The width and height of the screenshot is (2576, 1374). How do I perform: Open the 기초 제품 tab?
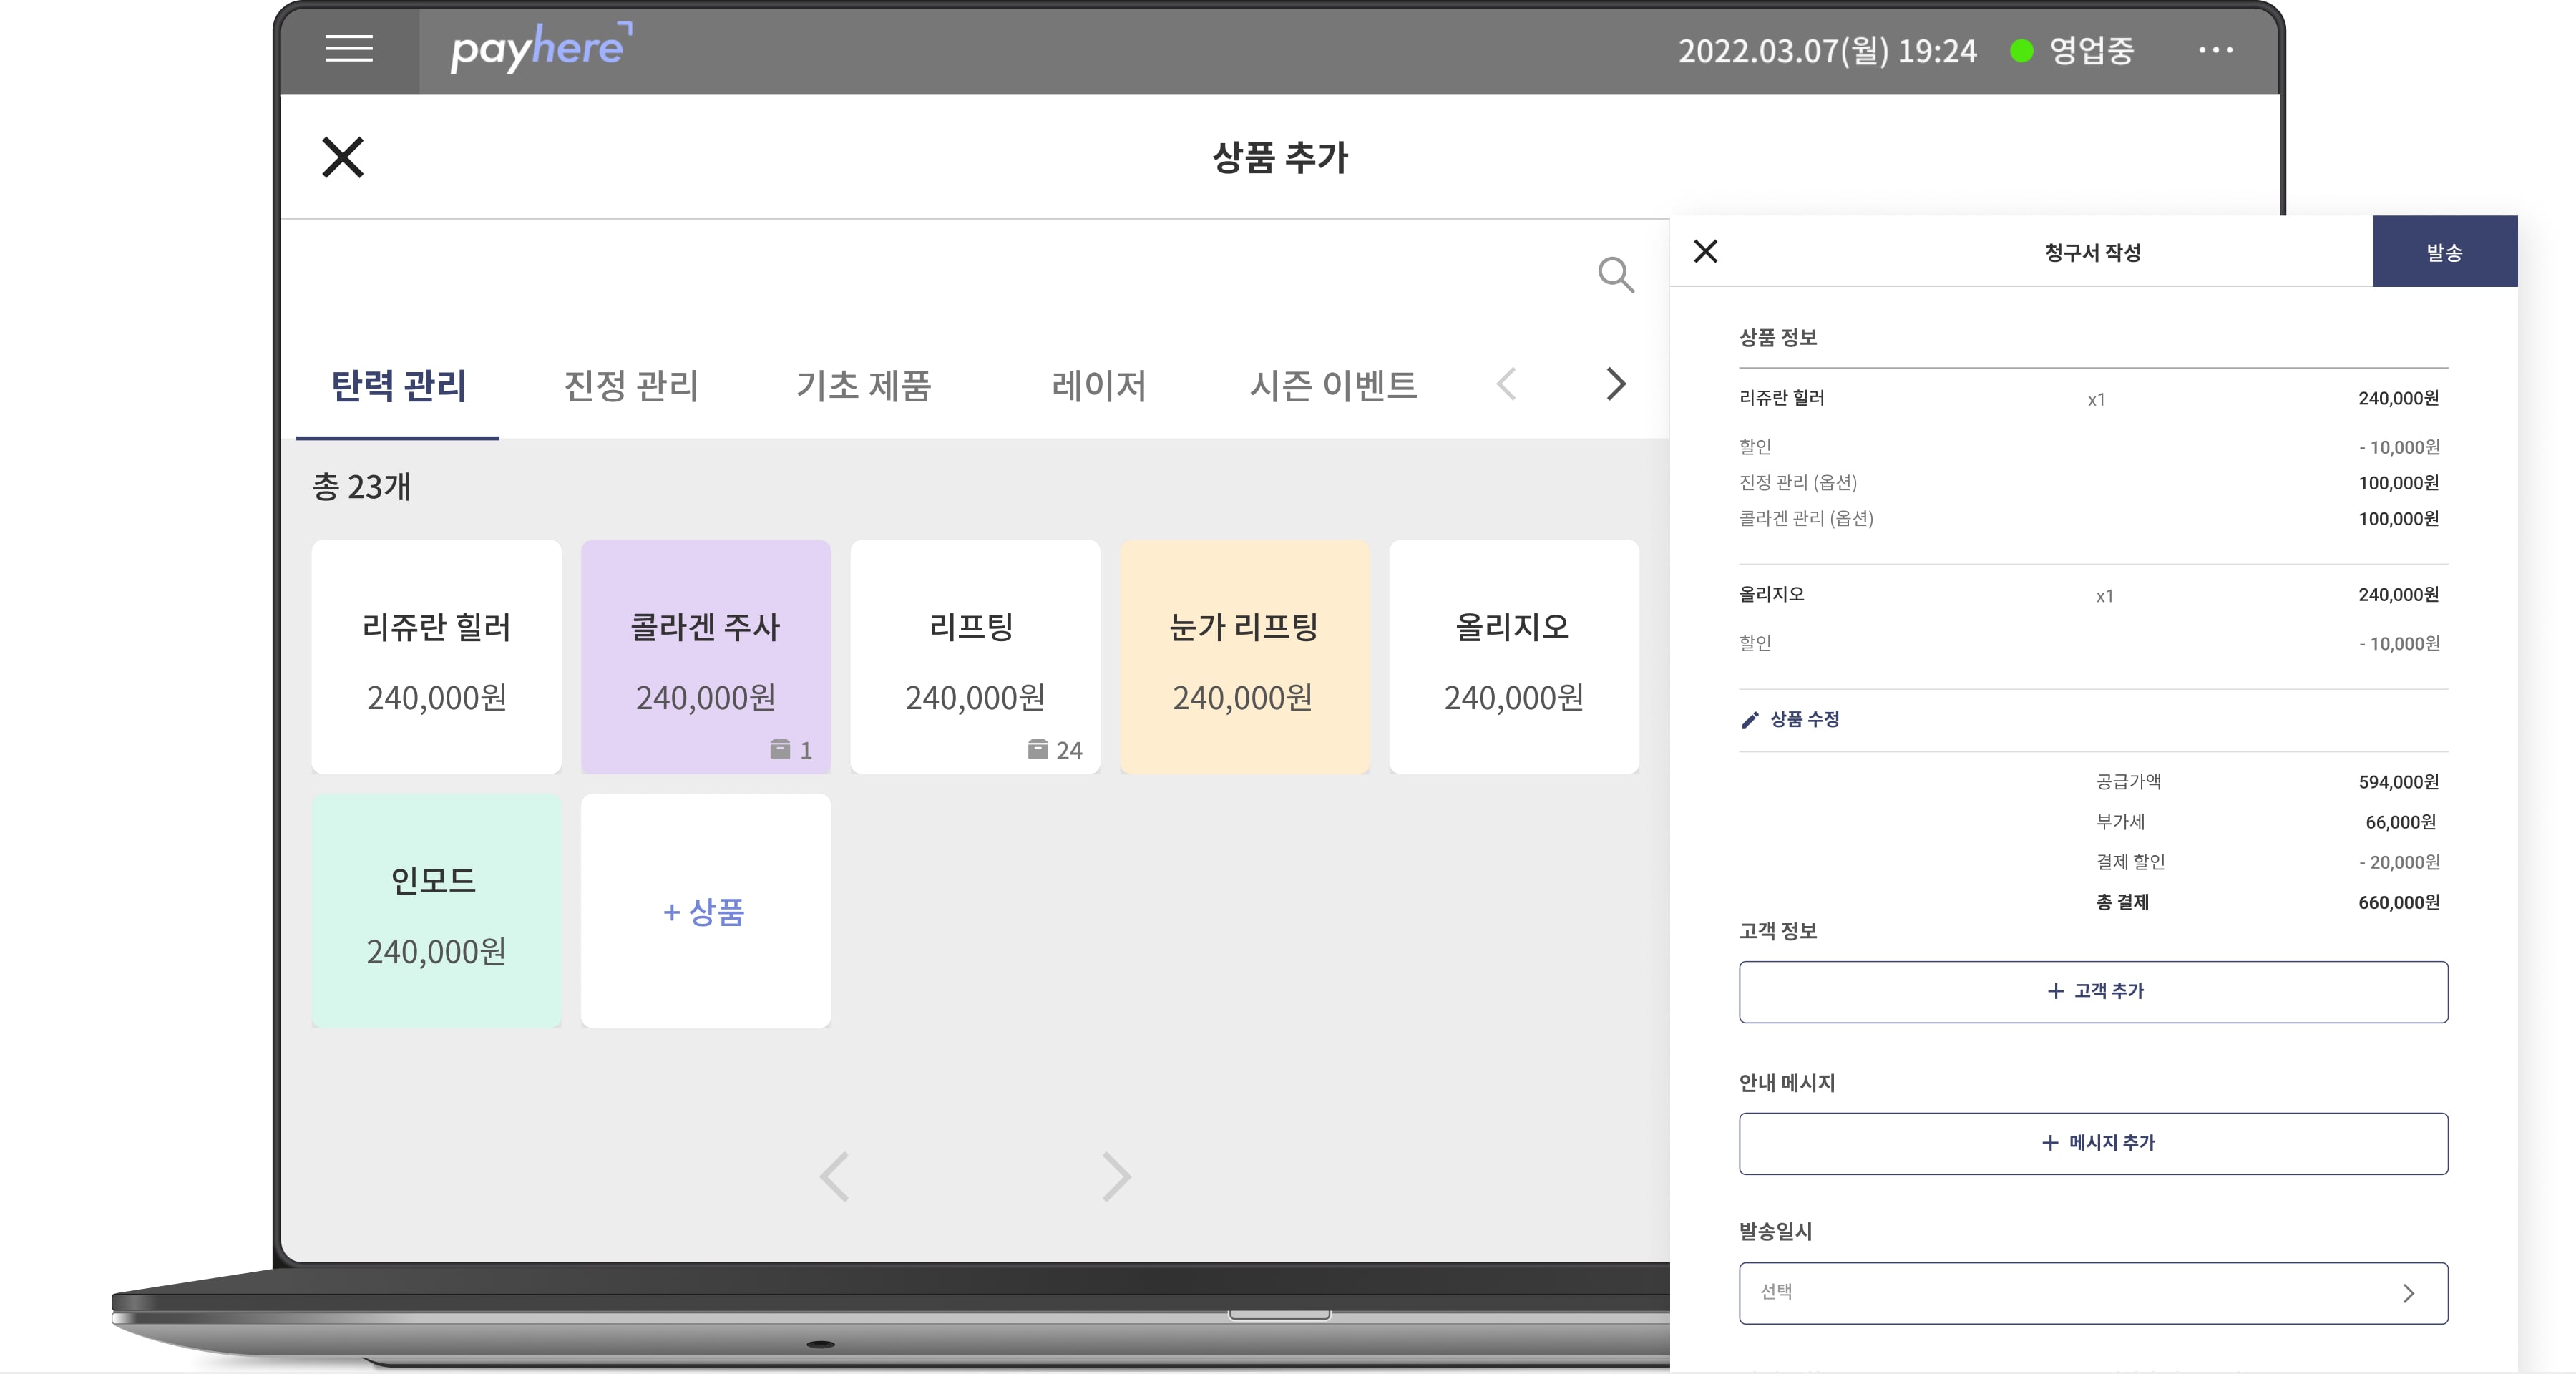[864, 386]
